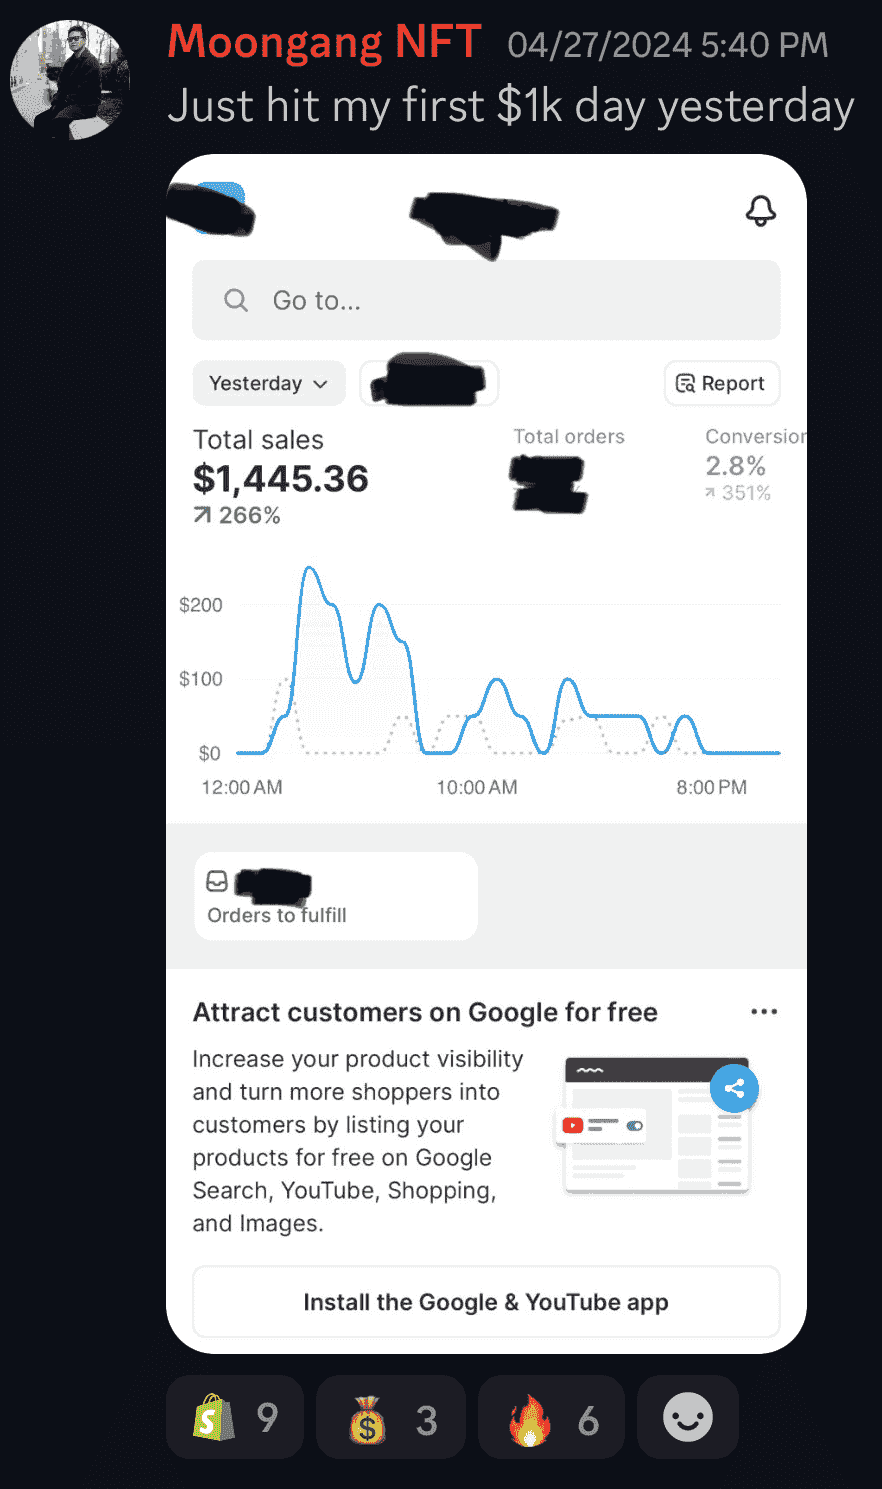
Task: Click the Total orders metric
Action: coord(568,437)
